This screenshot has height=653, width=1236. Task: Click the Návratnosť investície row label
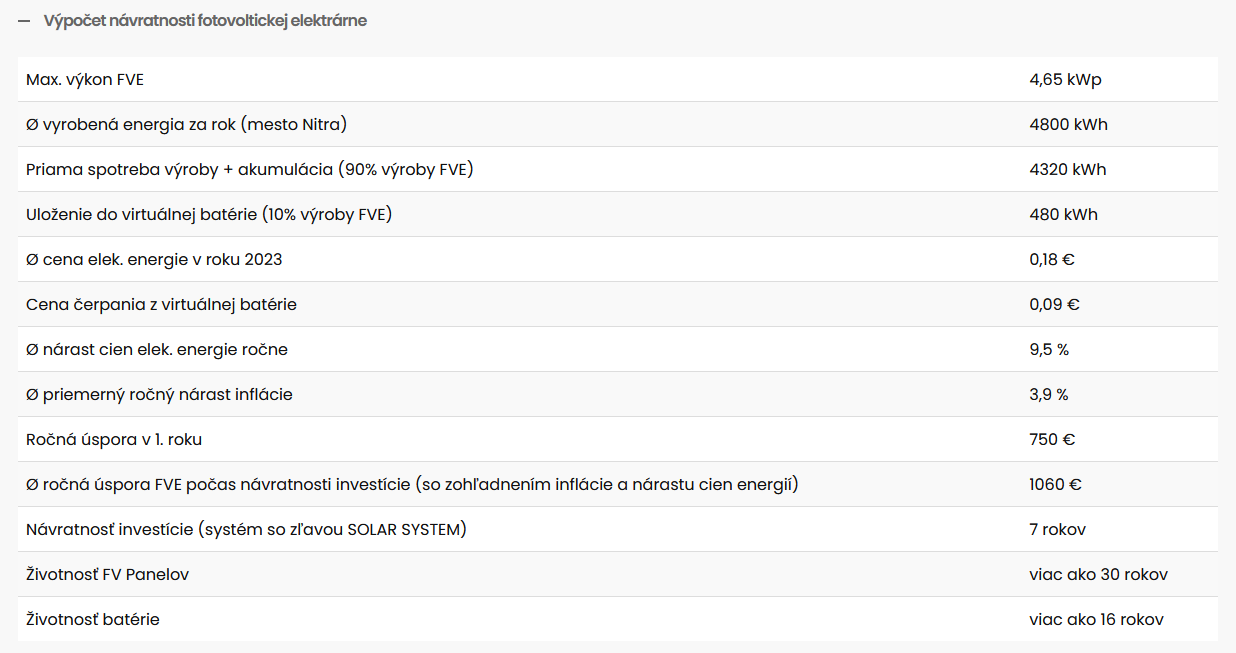tap(246, 530)
